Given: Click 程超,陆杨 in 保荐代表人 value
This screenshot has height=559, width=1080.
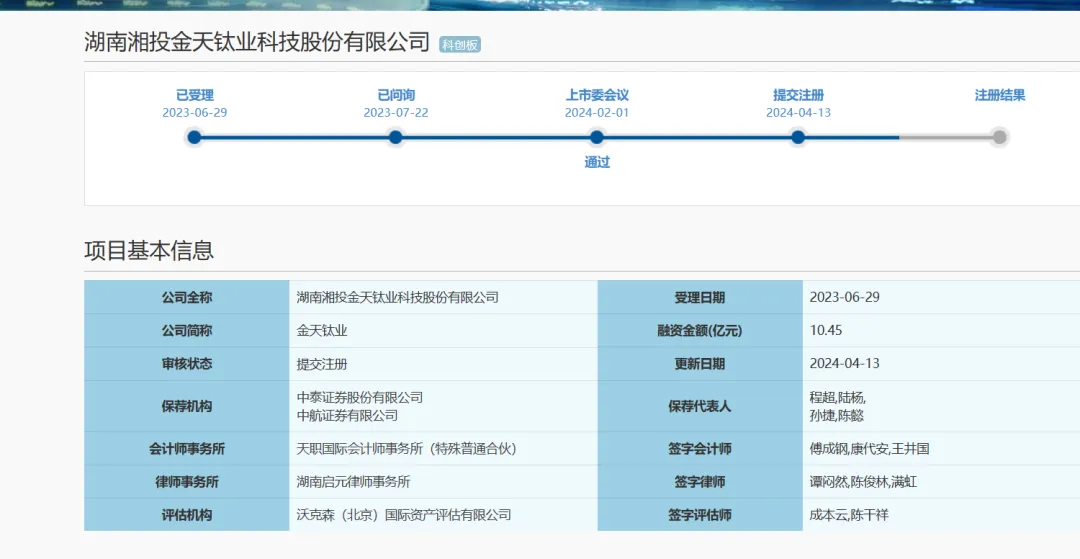Looking at the screenshot, I should (838, 397).
